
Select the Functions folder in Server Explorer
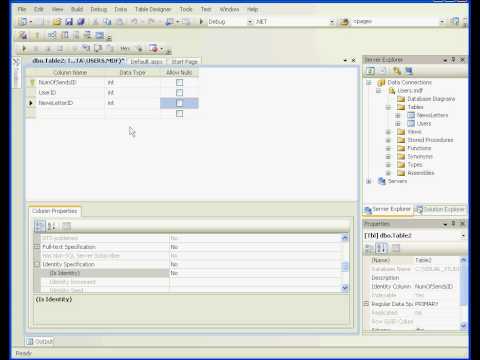click(419, 148)
